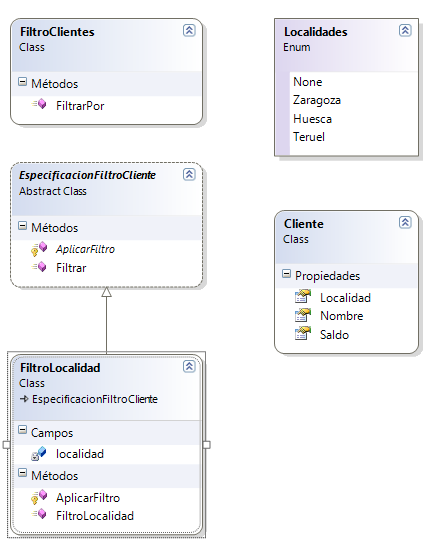Select the Teruel enum member
427x557 pixels.
pos(309,137)
